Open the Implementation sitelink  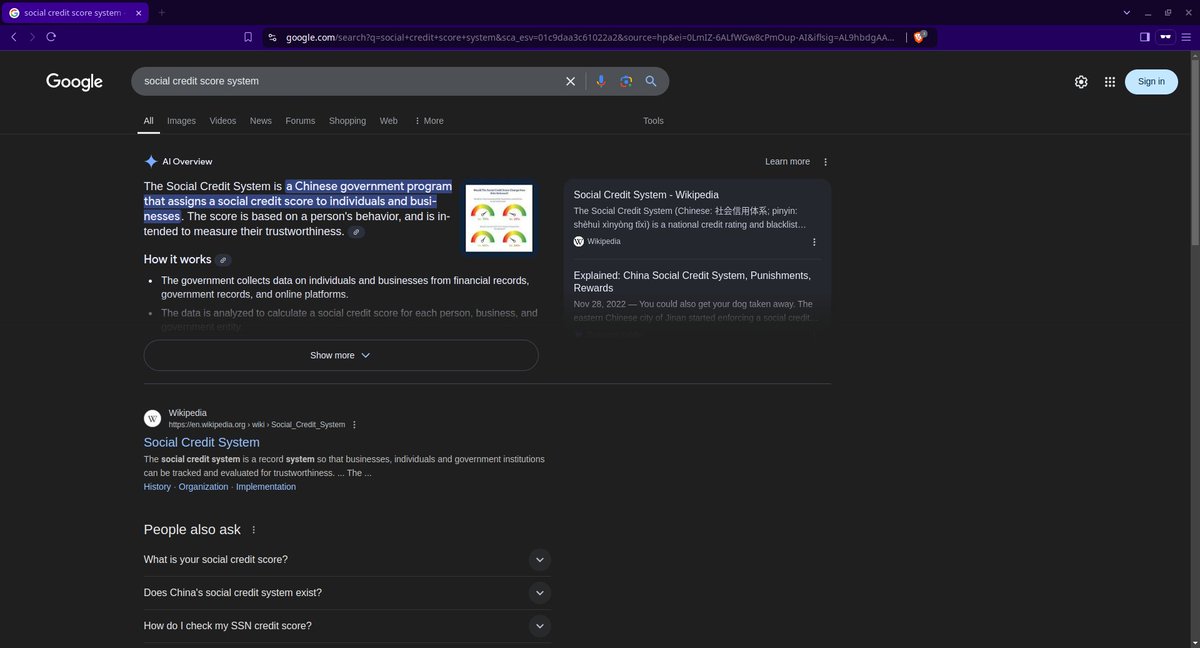pos(266,487)
